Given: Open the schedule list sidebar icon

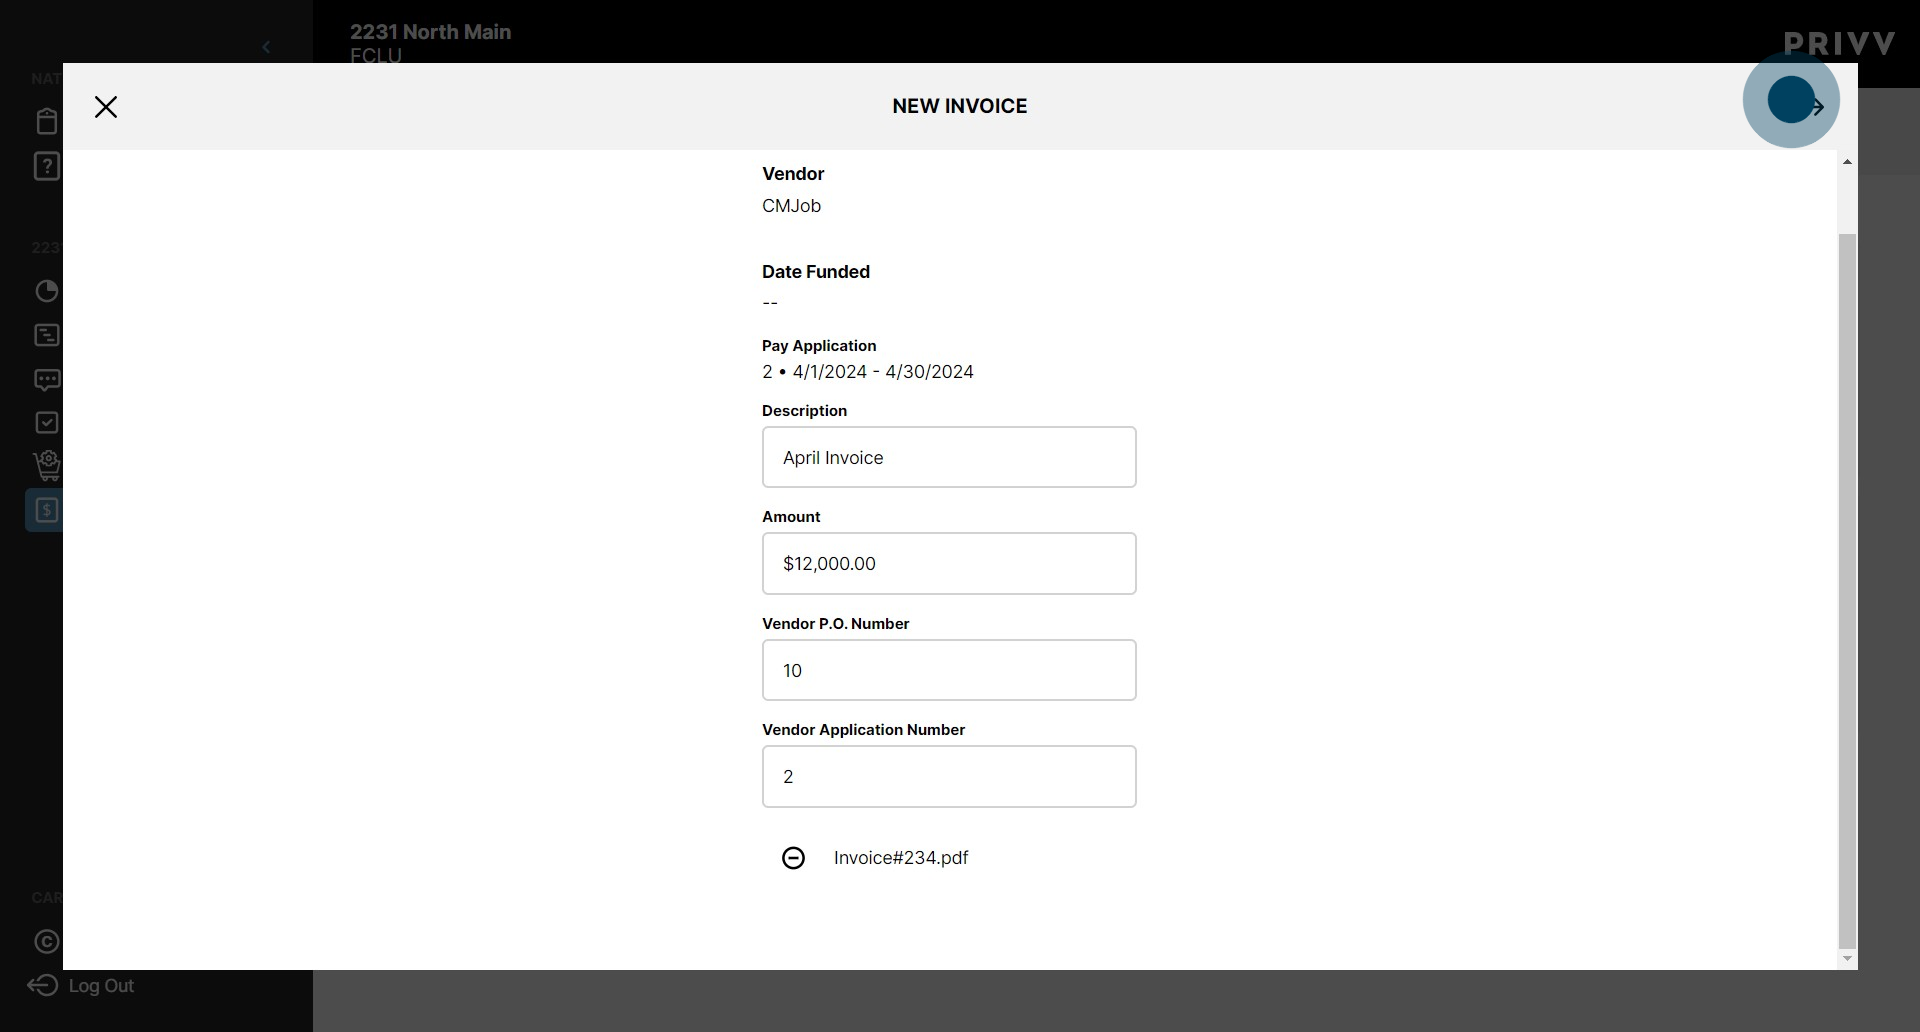Looking at the screenshot, I should (x=46, y=335).
